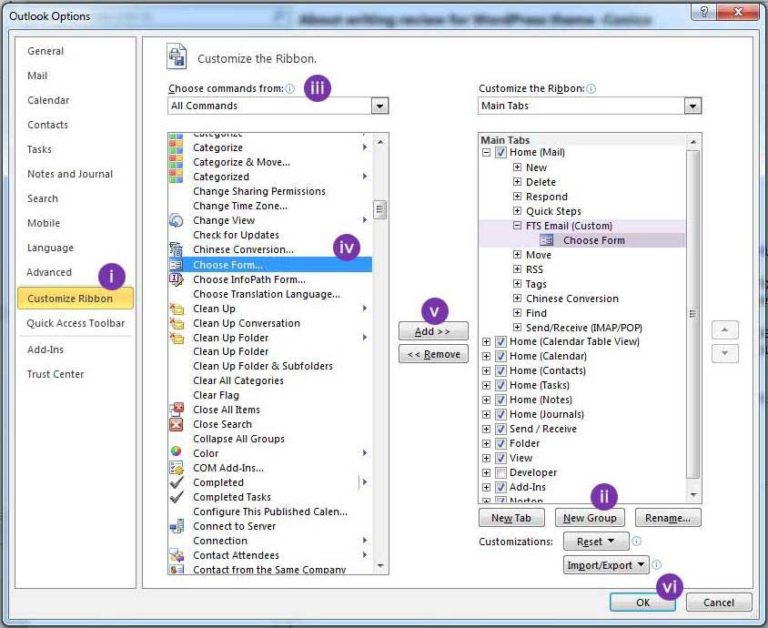
Task: Click the commands list scroll-down arrow
Action: (380, 565)
